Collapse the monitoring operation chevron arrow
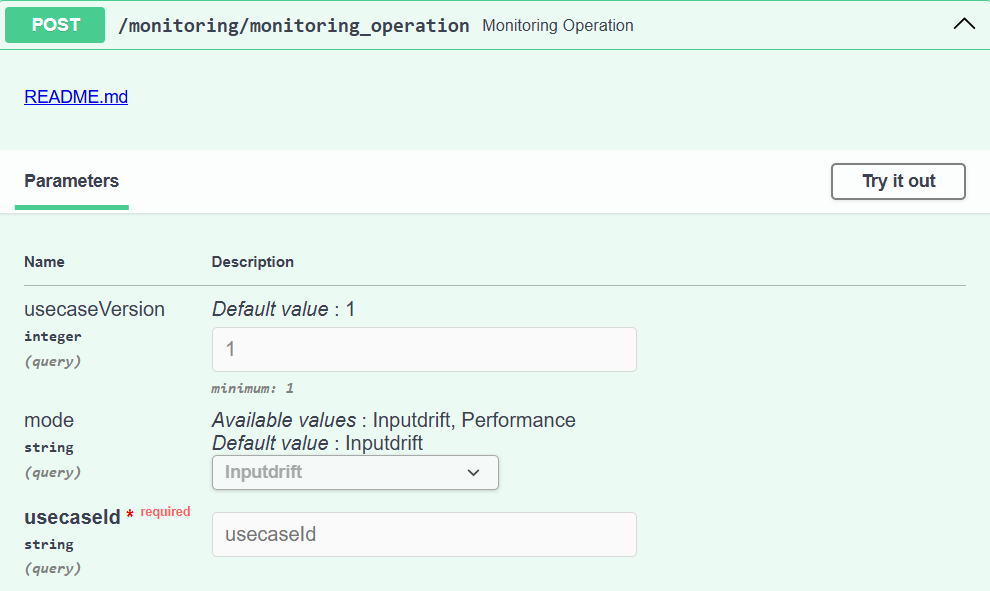Image resolution: width=990 pixels, height=591 pixels. (x=964, y=25)
